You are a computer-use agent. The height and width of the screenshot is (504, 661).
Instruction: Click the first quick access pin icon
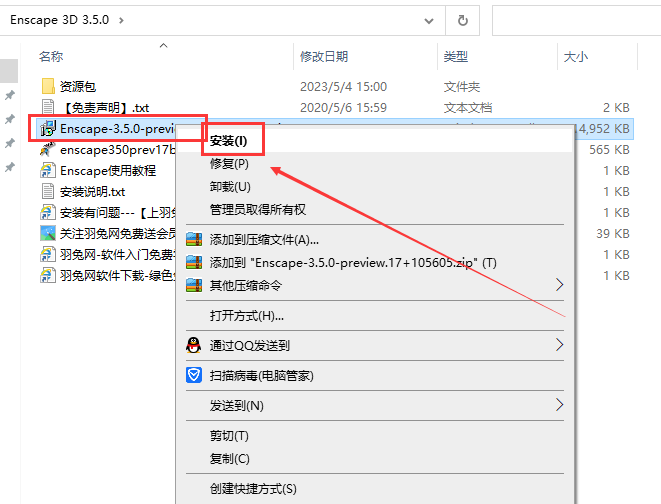(10, 95)
